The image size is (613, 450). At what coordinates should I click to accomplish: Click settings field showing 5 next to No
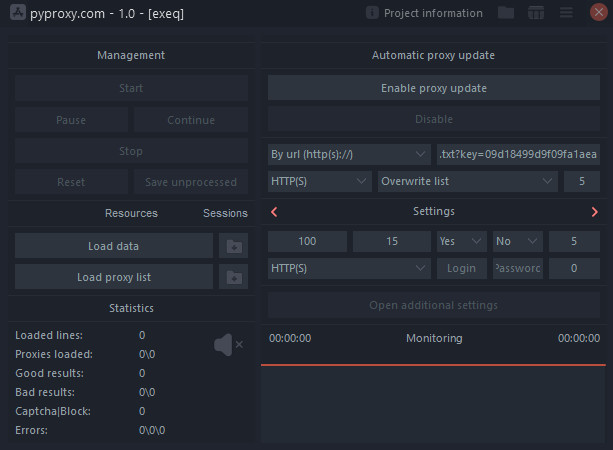point(574,241)
